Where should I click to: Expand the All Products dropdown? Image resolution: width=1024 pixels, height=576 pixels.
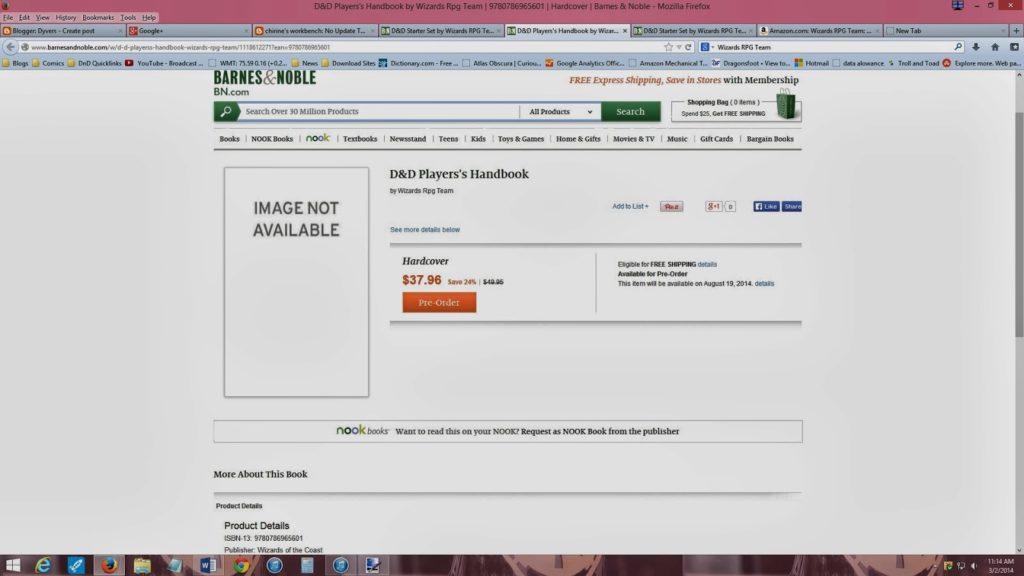click(560, 112)
